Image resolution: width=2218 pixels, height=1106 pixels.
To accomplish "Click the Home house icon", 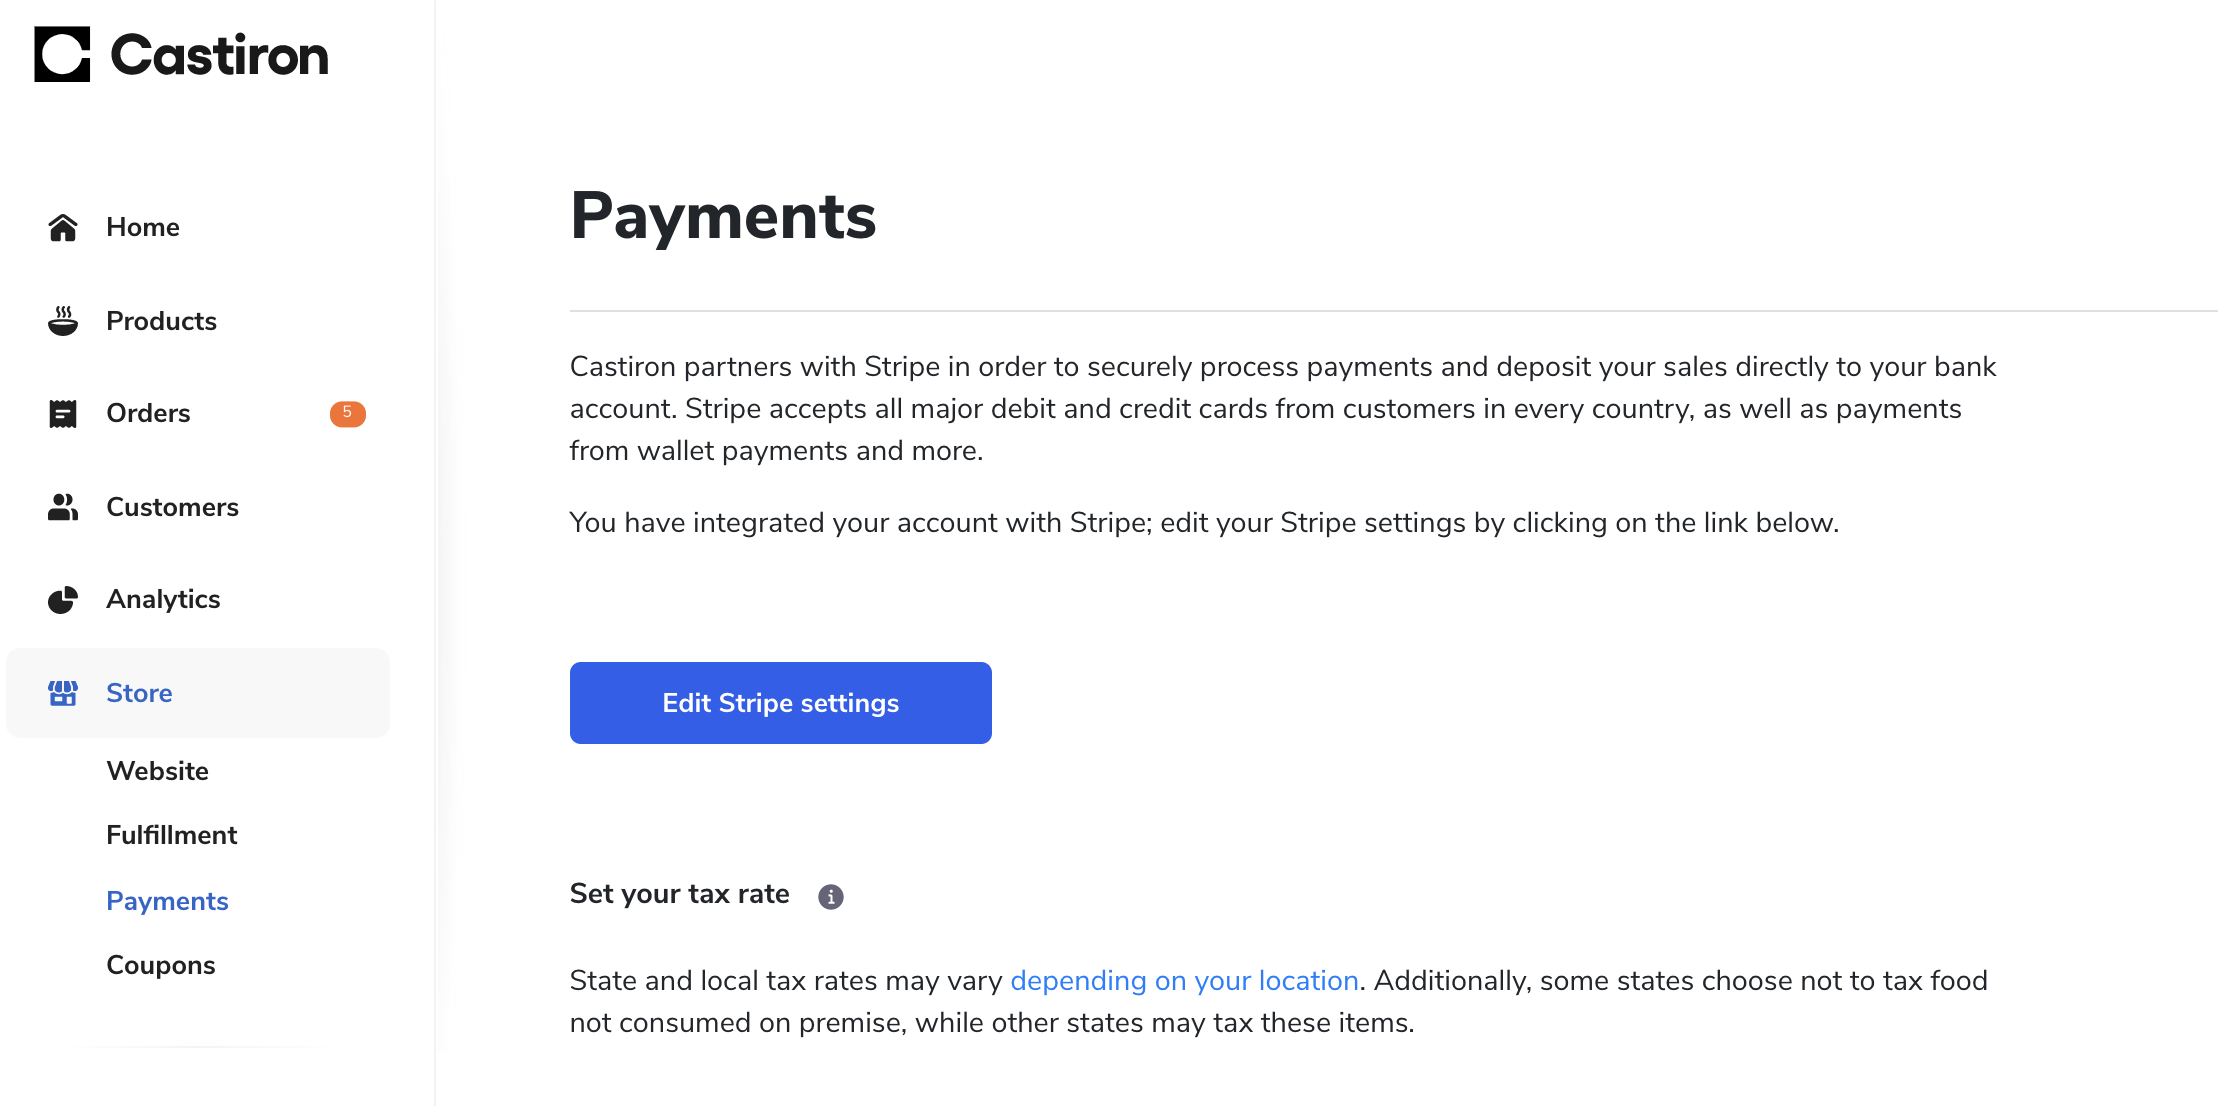I will [x=63, y=227].
